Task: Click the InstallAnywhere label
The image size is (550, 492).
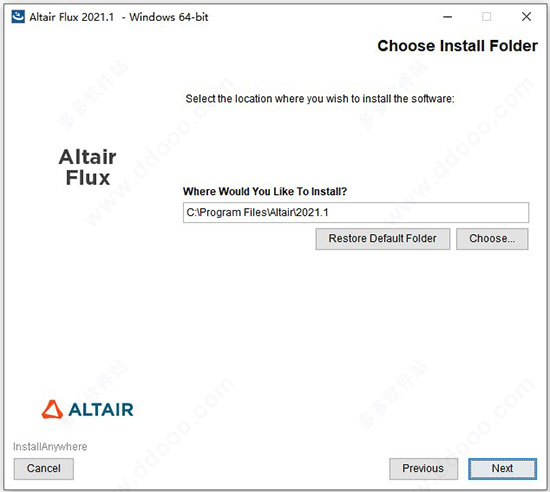Action: [50, 447]
